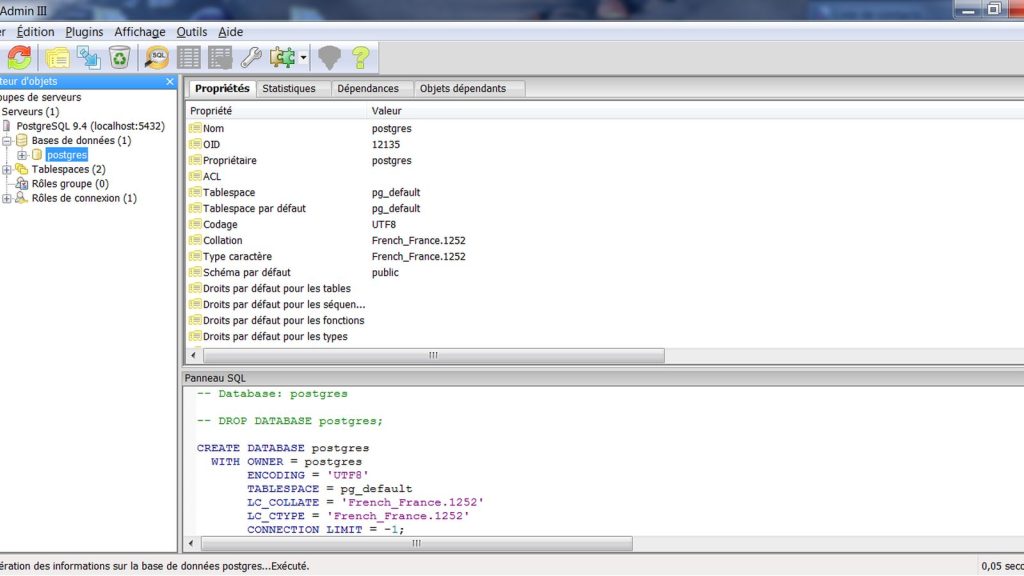Image resolution: width=1024 pixels, height=576 pixels.
Task: Expand the Rôles de connexion node
Action: (7, 198)
